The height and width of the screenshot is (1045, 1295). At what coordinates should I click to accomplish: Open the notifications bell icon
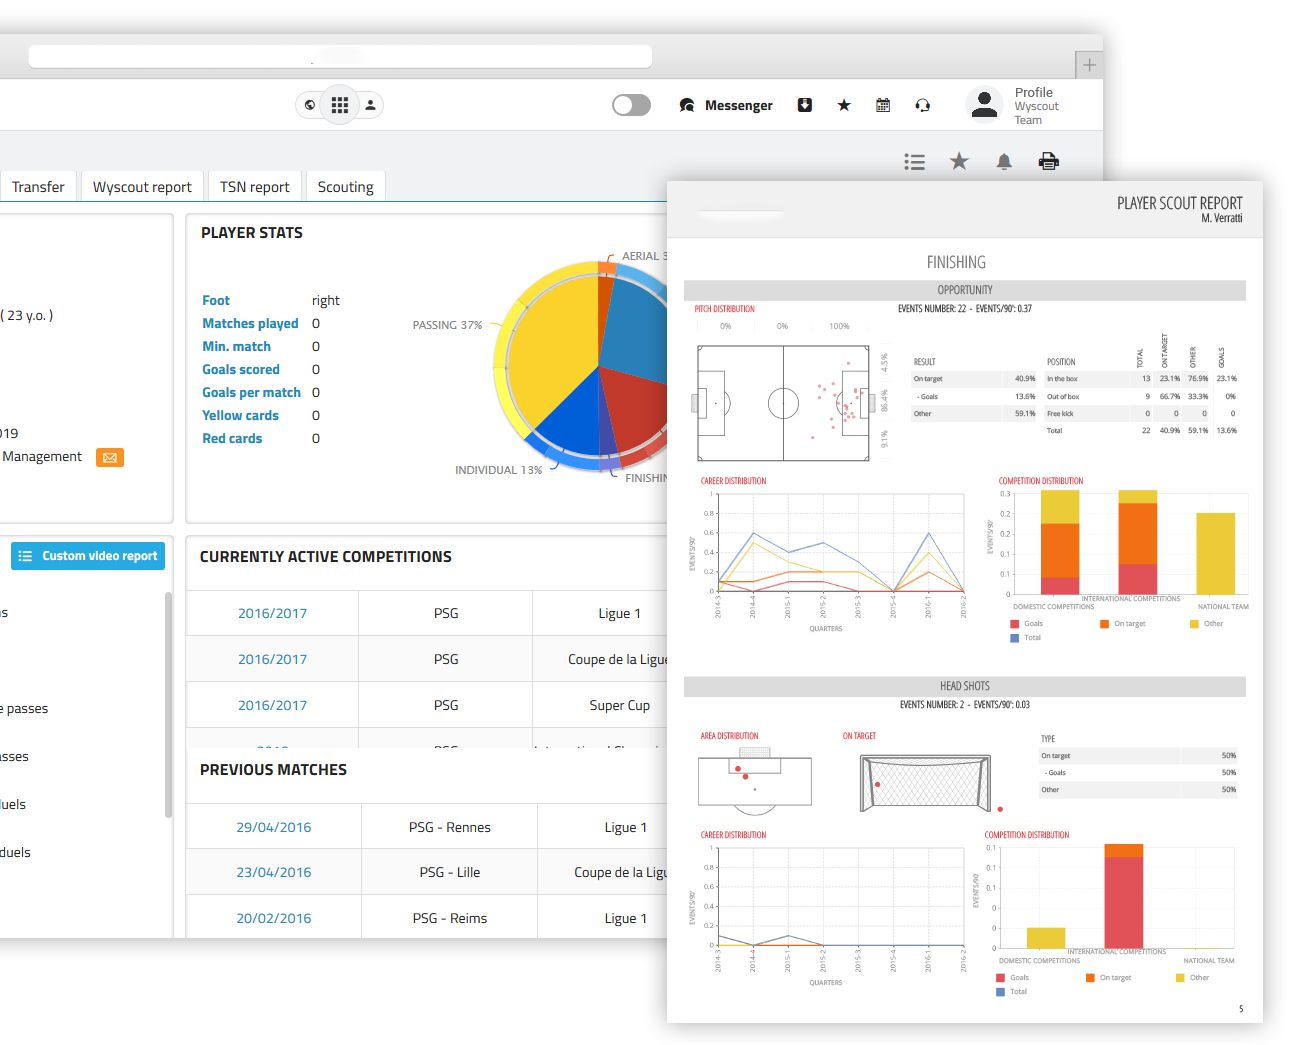point(1003,161)
